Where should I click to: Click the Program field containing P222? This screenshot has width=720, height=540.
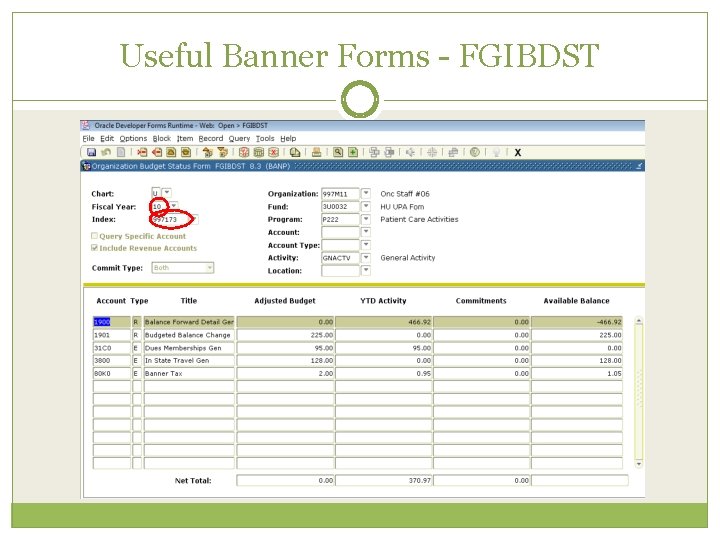(x=340, y=219)
